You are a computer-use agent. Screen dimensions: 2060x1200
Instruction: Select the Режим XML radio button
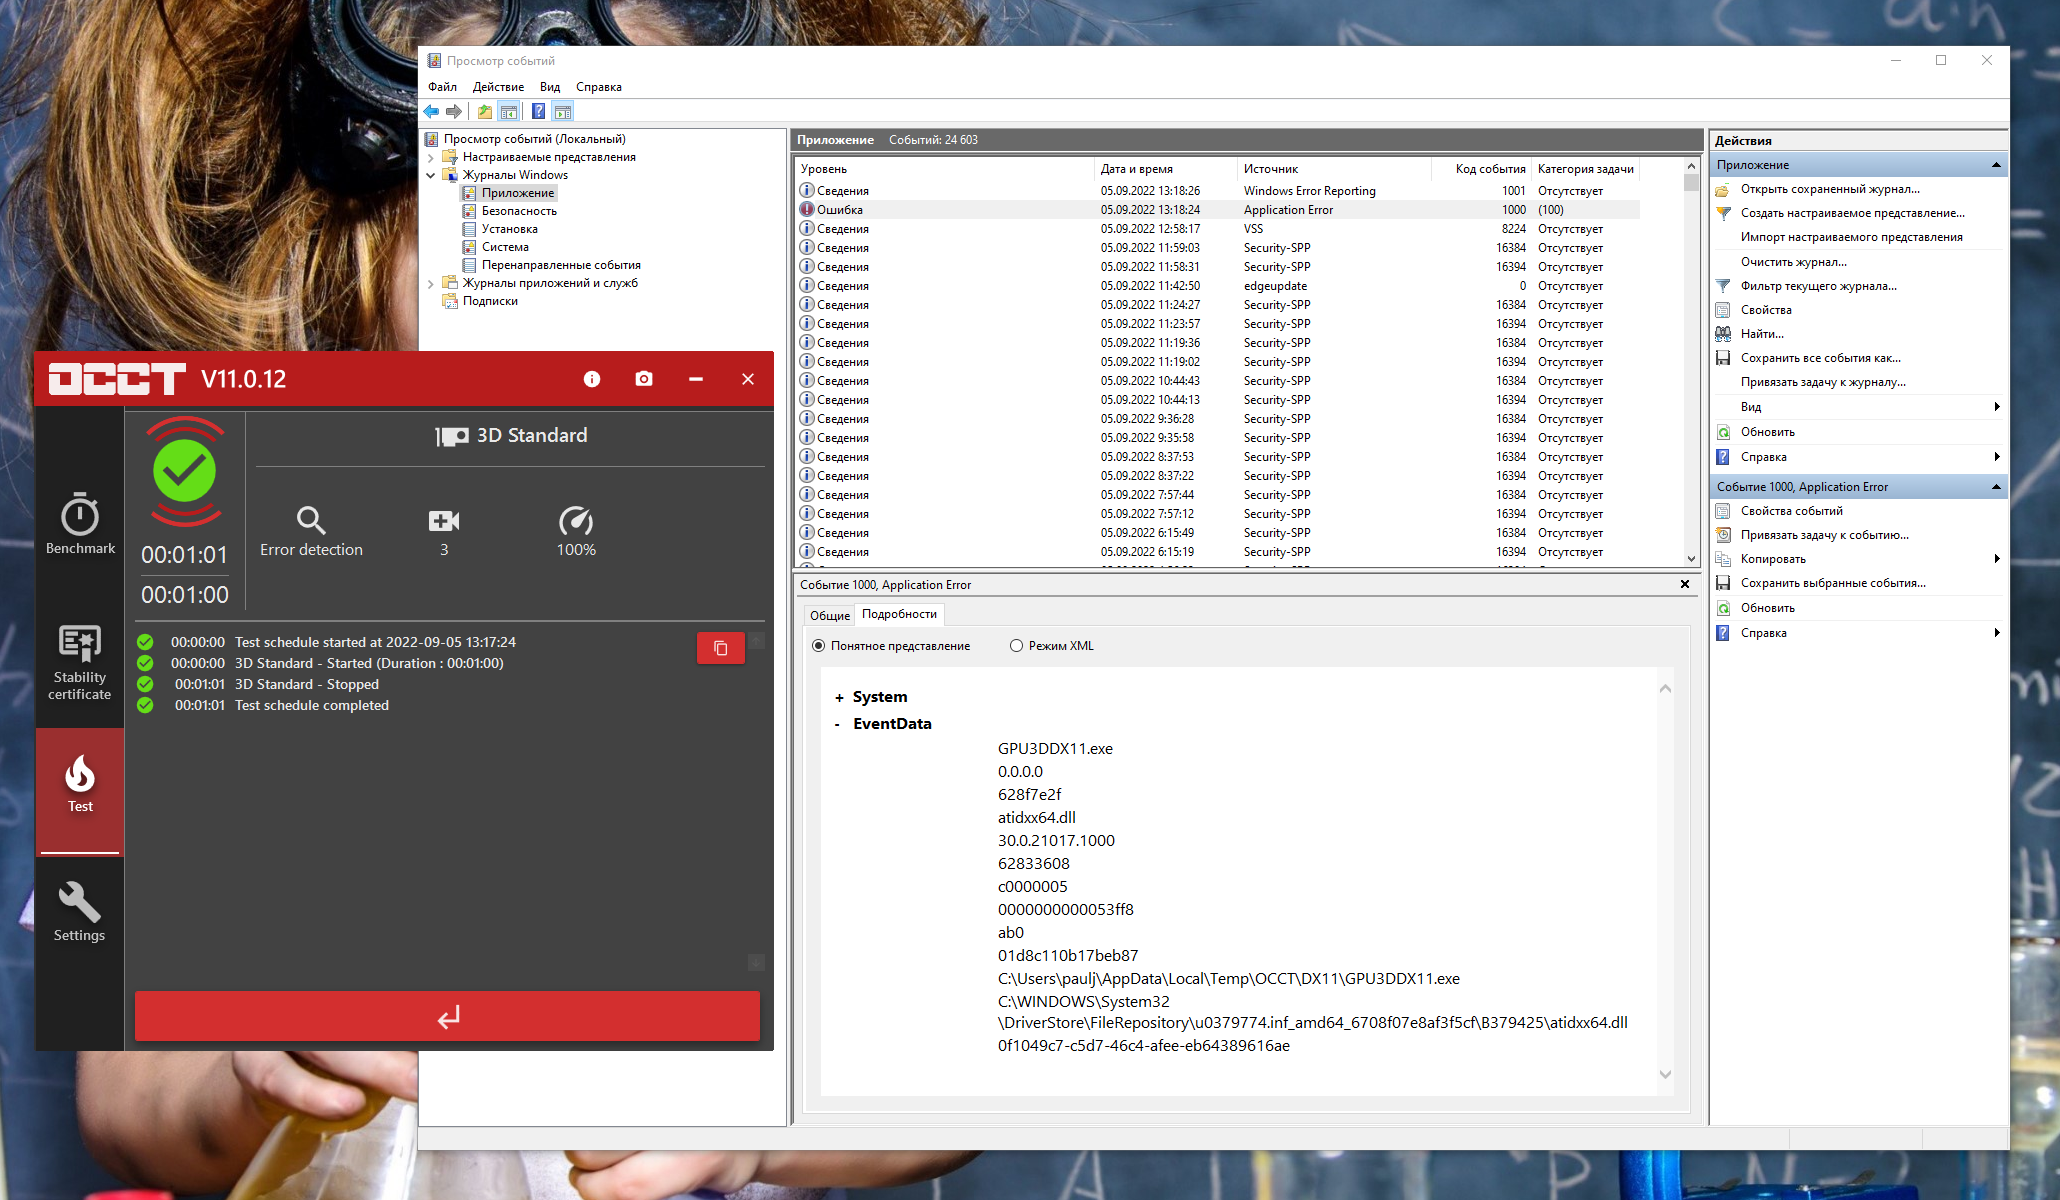click(x=1017, y=646)
